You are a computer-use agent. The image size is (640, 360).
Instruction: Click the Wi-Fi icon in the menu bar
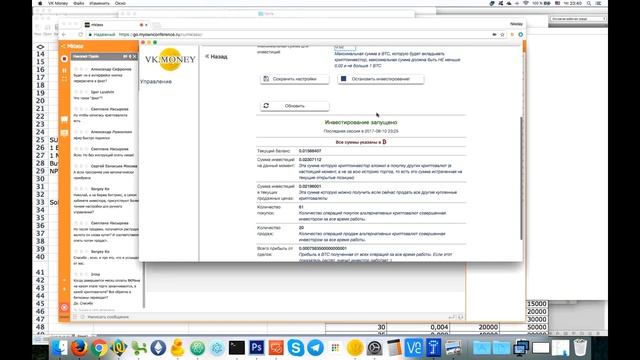click(526, 3)
